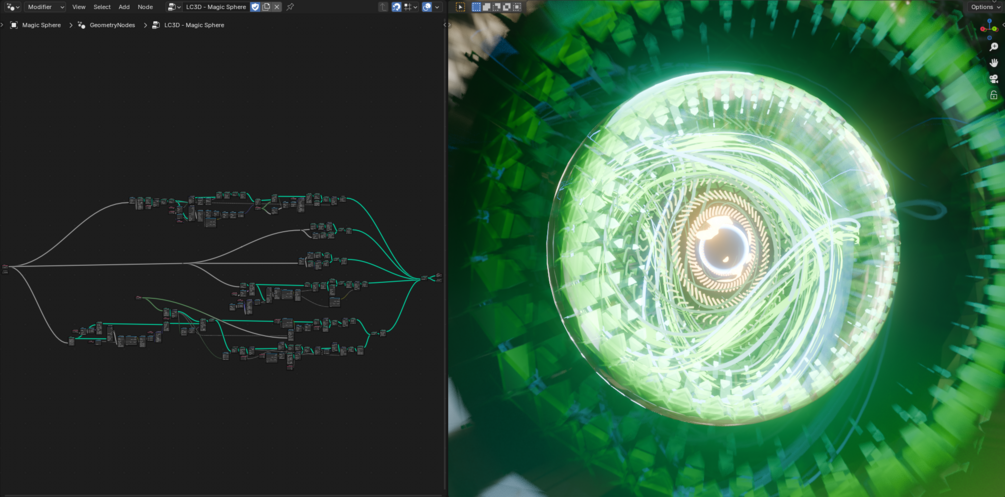Choose the Invert selection mode icon
Image resolution: width=1005 pixels, height=497 pixels.
(507, 6)
